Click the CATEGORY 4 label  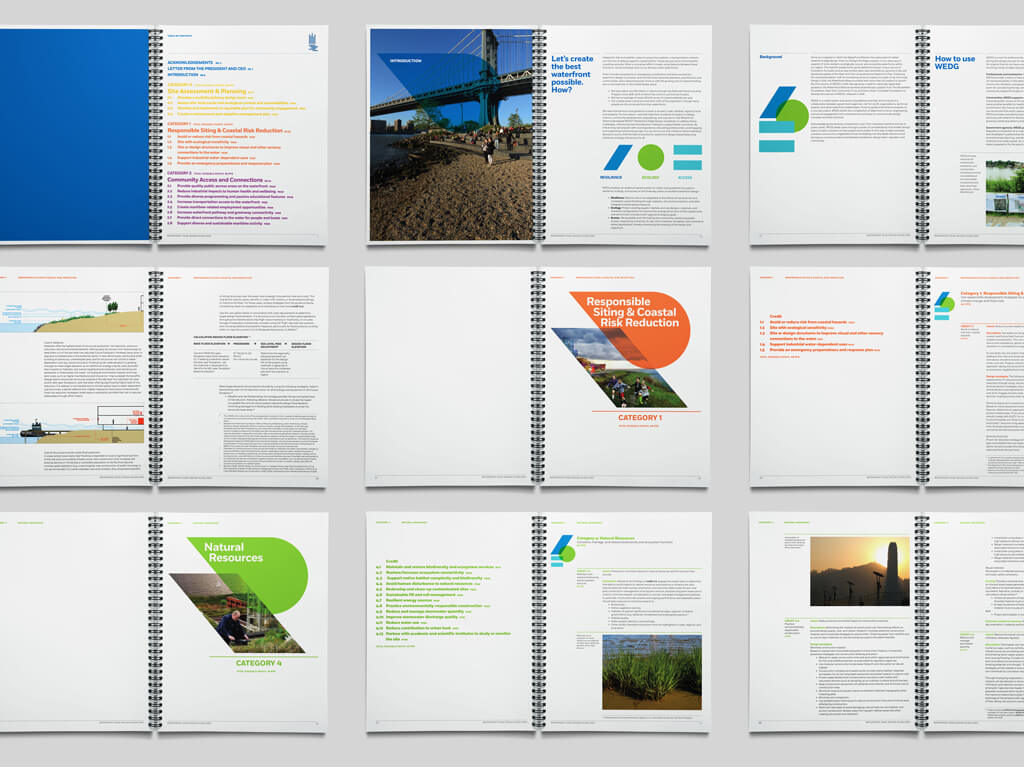259,663
